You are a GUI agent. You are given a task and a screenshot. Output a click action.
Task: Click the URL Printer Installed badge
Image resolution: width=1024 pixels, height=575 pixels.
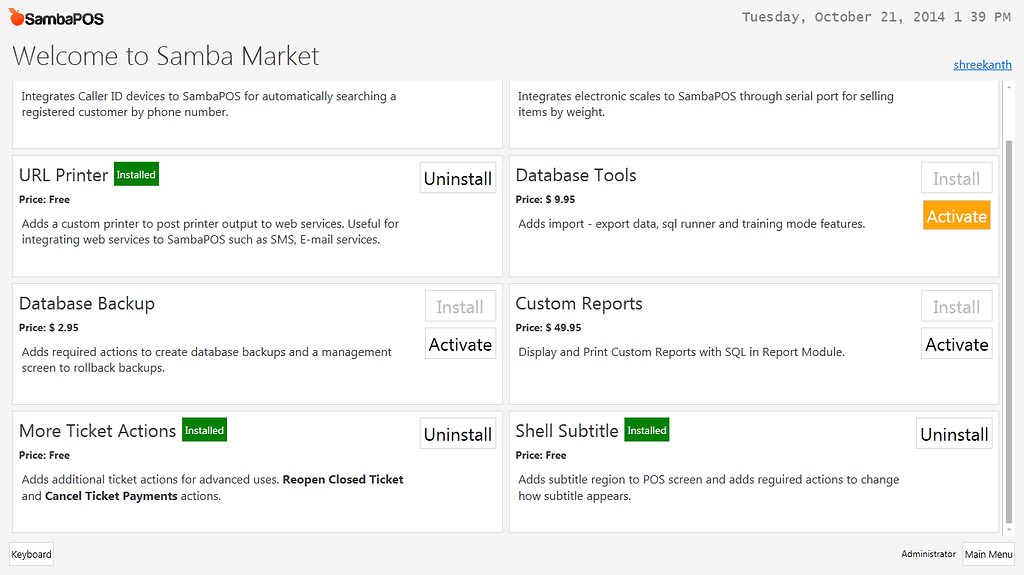tap(136, 175)
